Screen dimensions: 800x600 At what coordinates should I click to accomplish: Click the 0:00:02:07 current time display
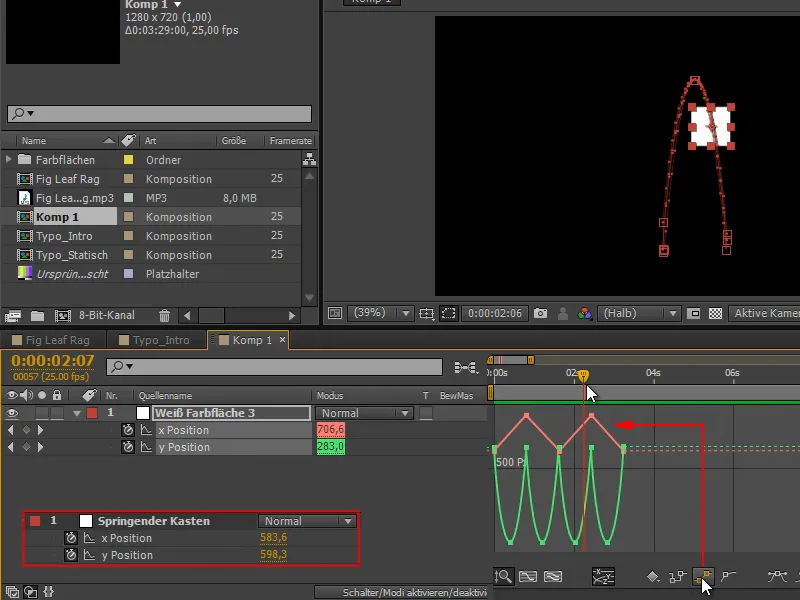pyautogui.click(x=53, y=360)
